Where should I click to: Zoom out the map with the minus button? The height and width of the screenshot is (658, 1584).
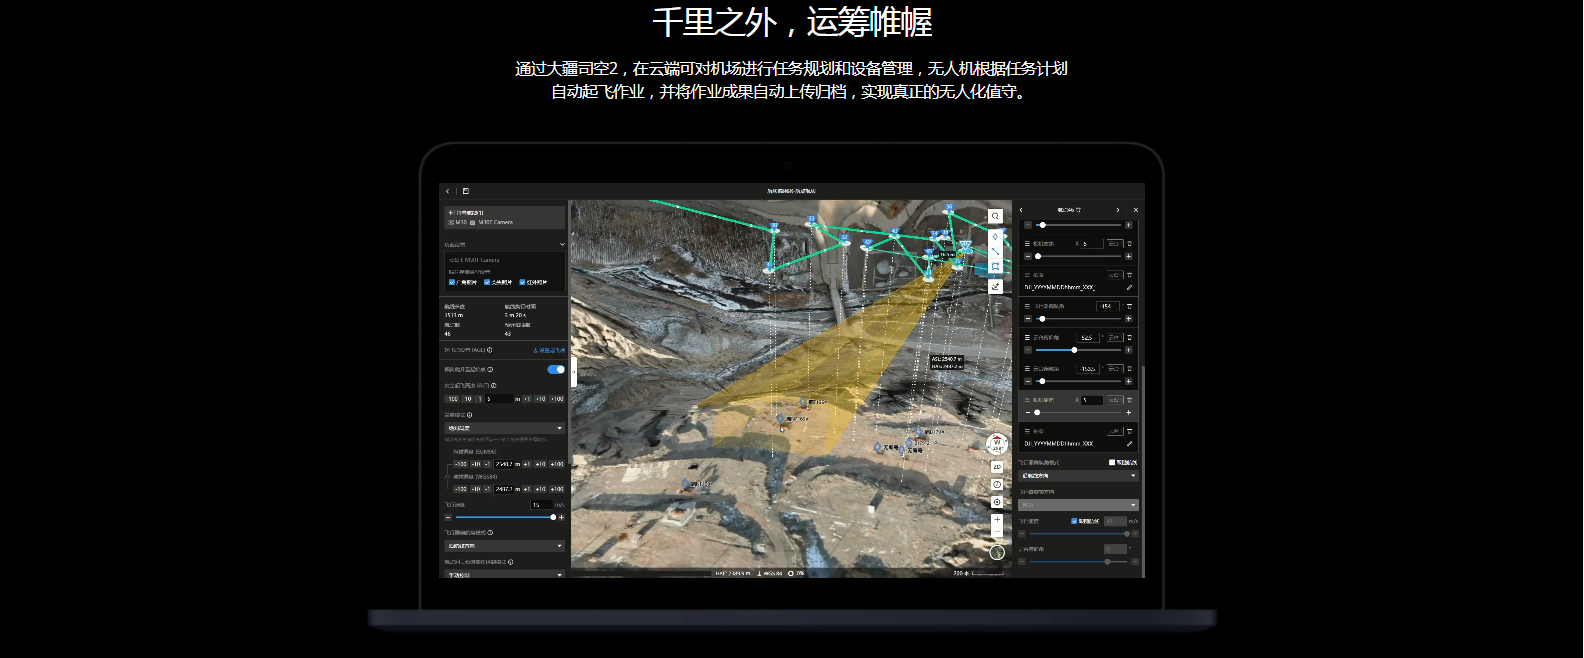coord(997,532)
